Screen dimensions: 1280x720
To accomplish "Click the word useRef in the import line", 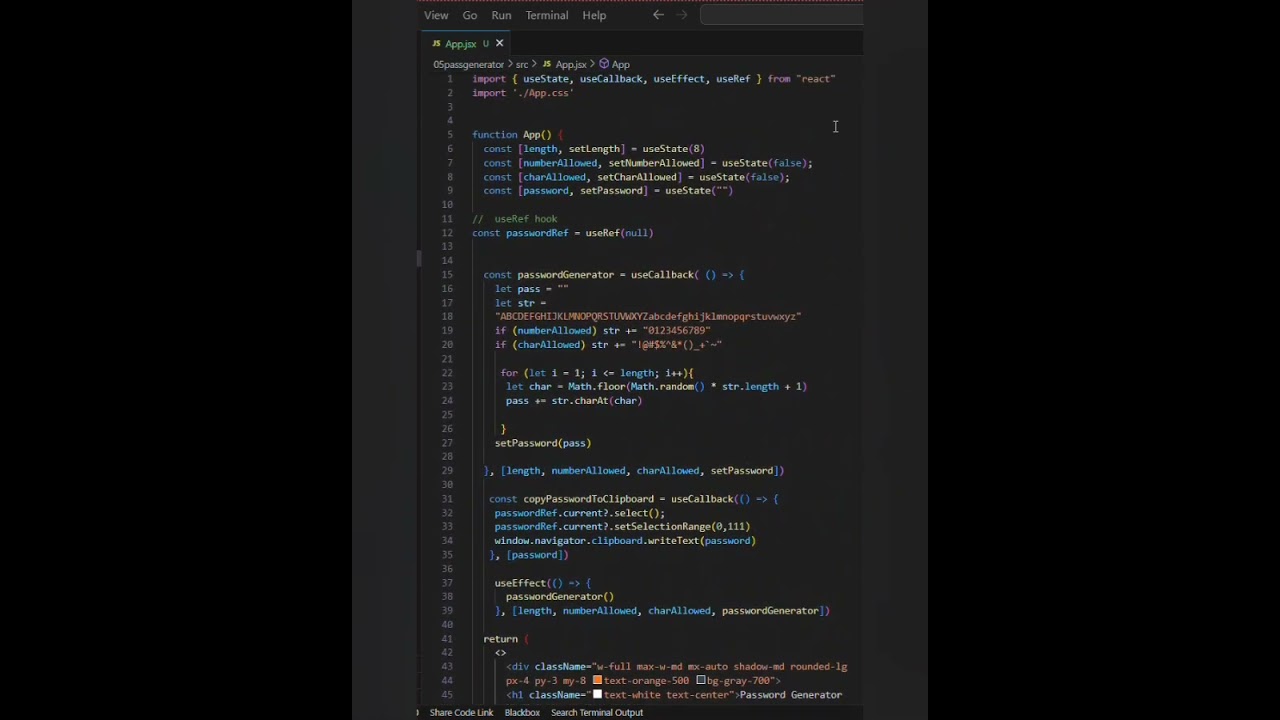I will (x=733, y=79).
